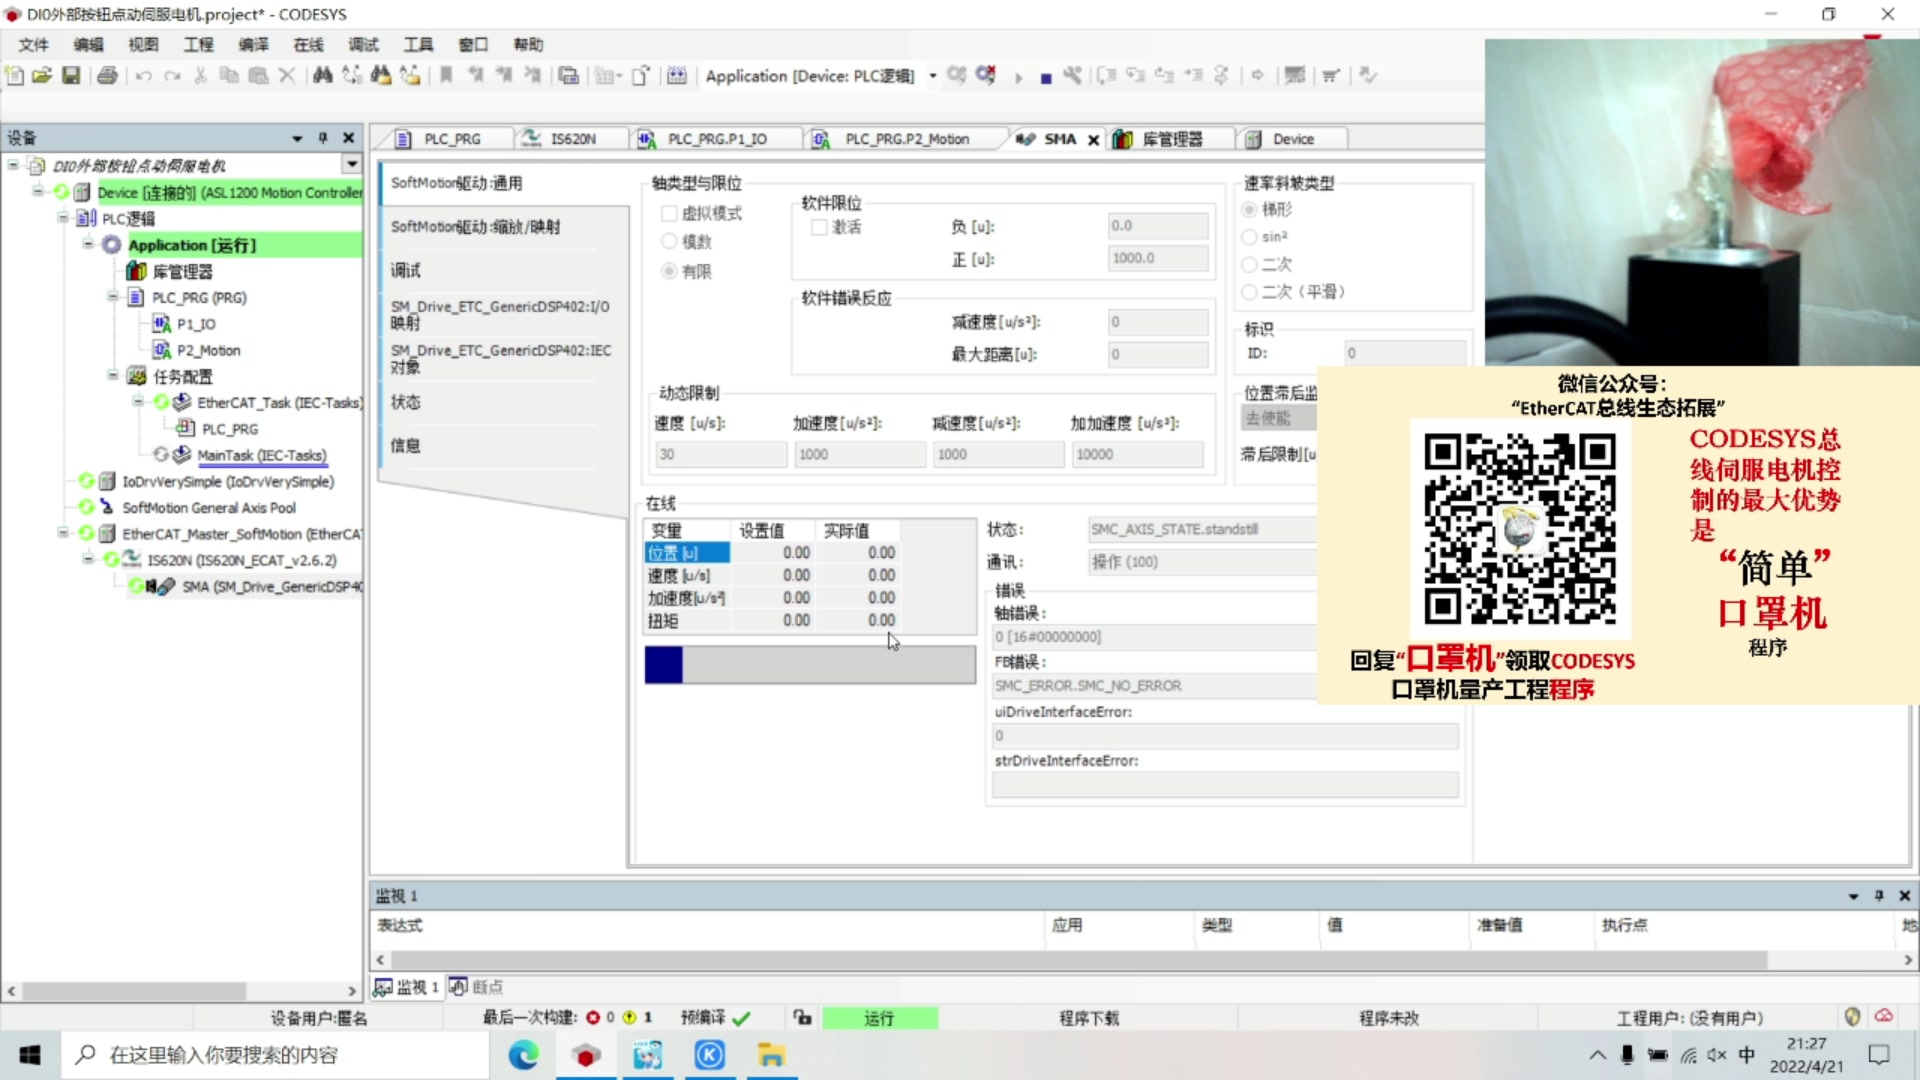
Task: Open Microsoft Edge from the taskbar
Action: [x=523, y=1055]
